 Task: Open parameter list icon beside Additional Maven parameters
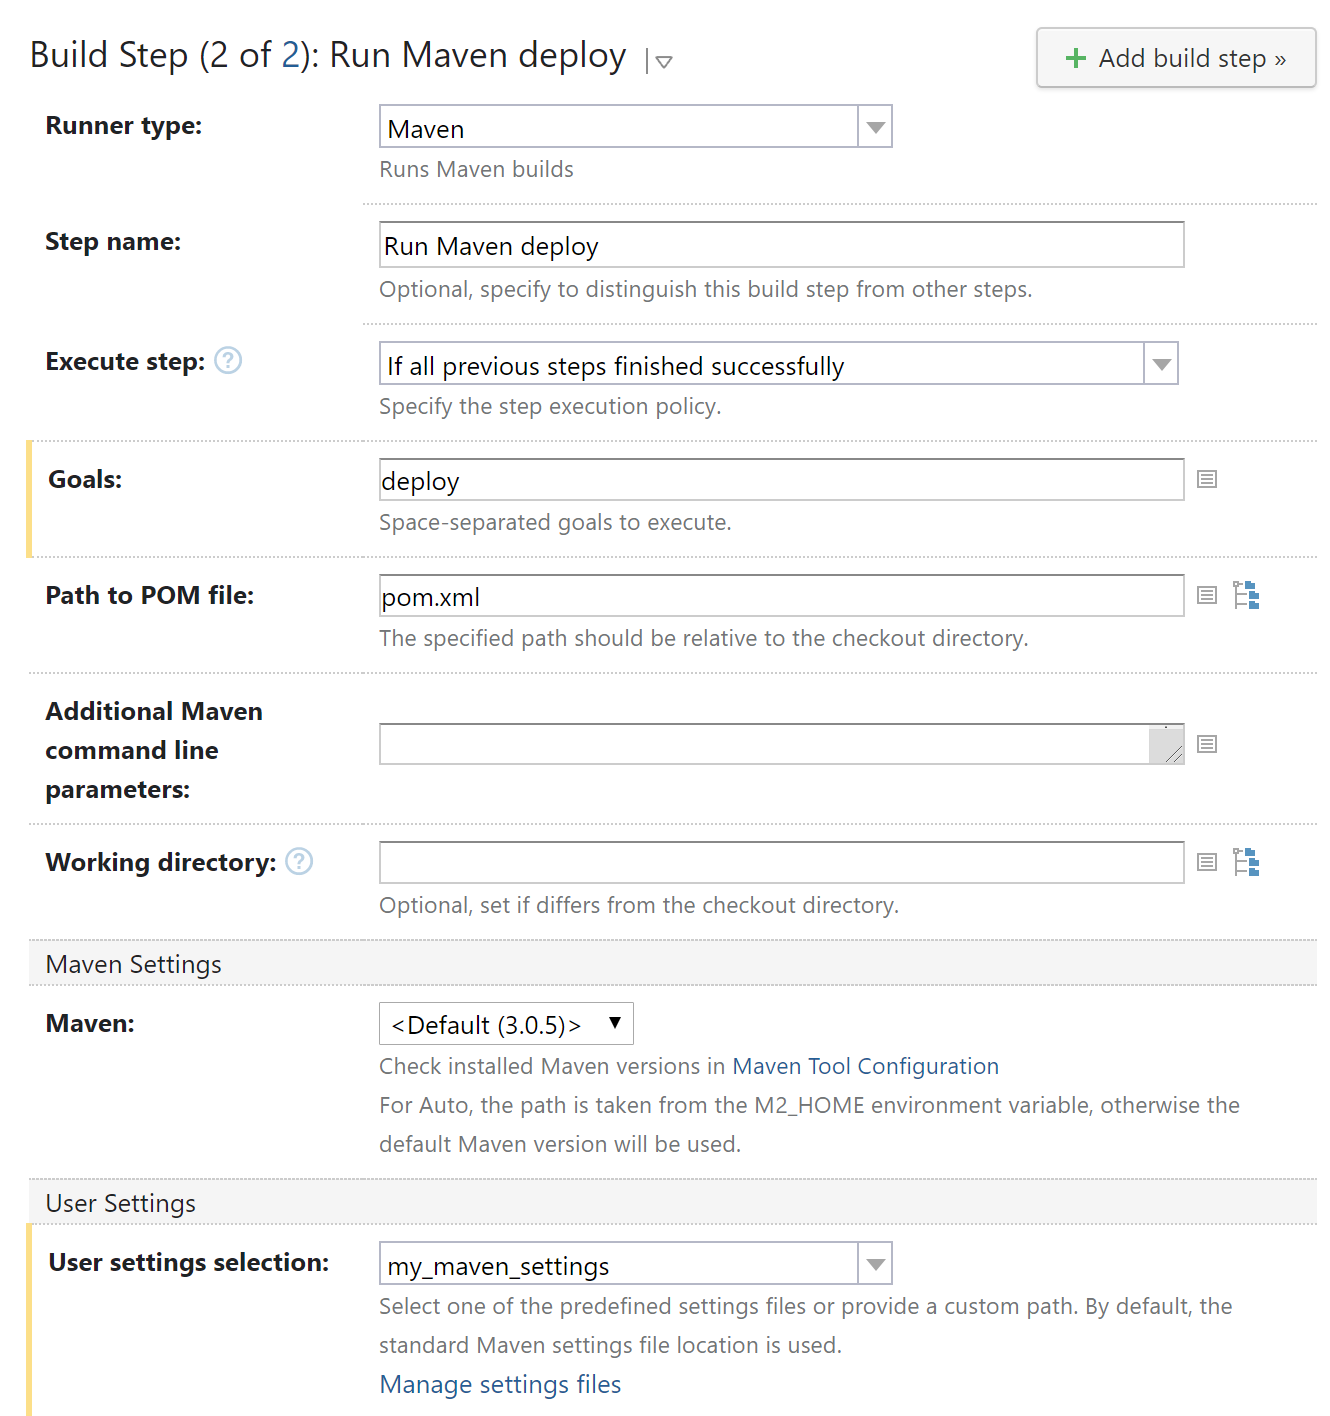(1207, 745)
